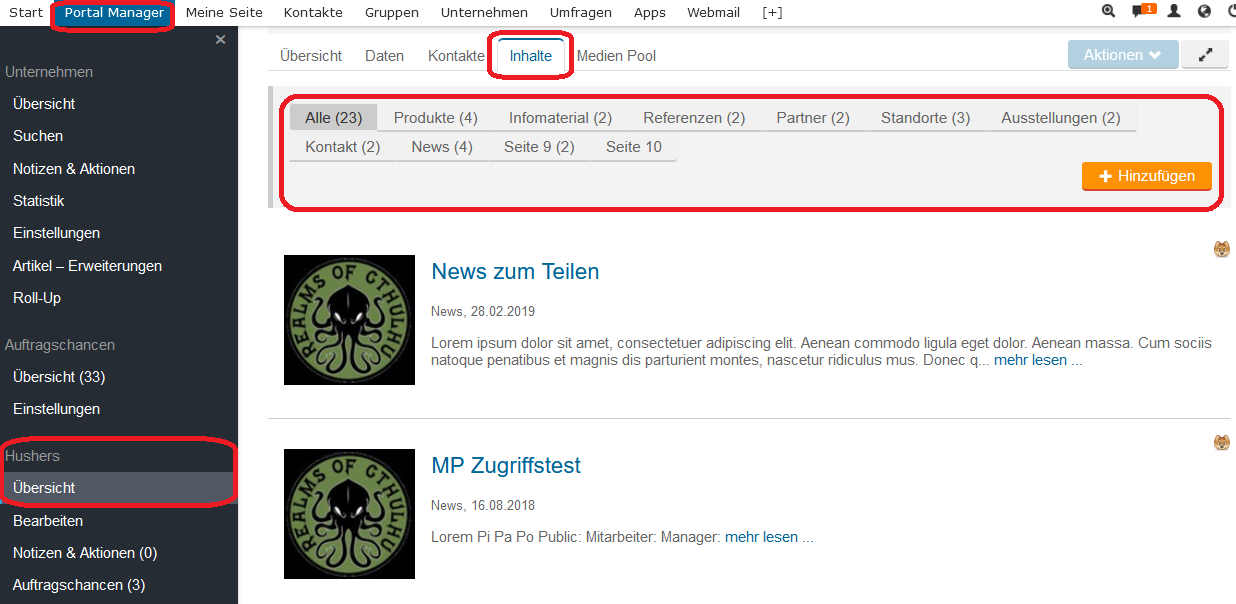Click the globe language icon
Screen dimensions: 1236x604
click(1204, 12)
